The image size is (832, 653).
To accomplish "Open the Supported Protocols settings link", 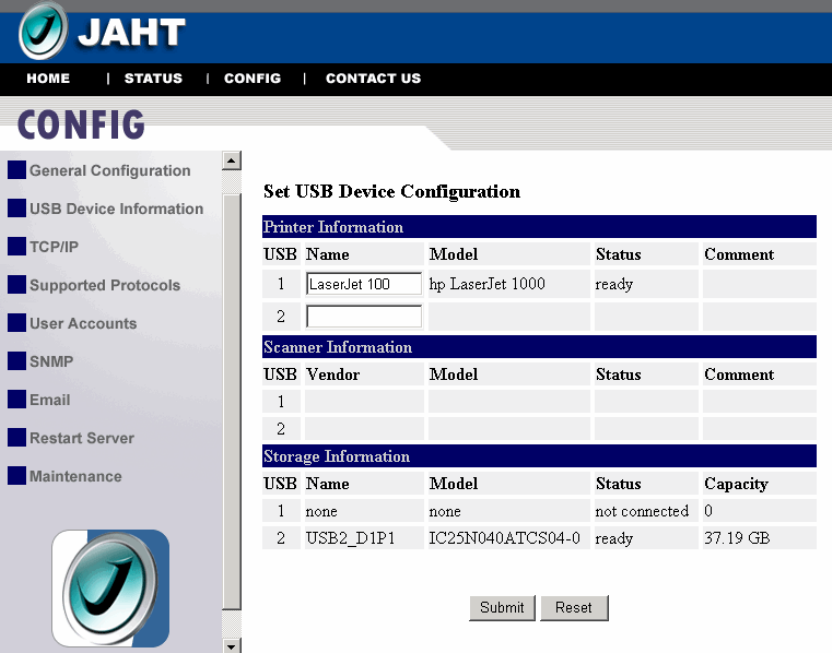I will click(105, 285).
